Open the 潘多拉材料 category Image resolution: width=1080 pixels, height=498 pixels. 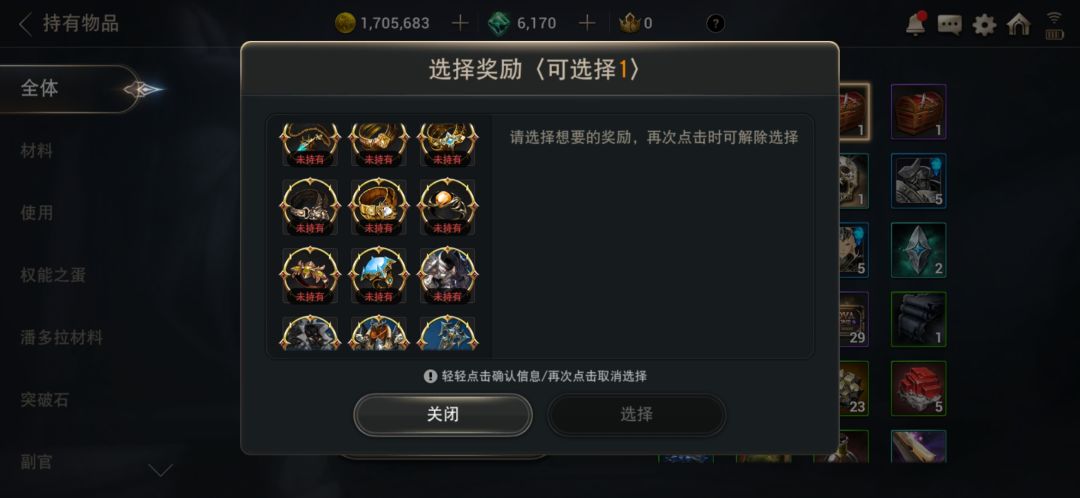[x=61, y=338]
